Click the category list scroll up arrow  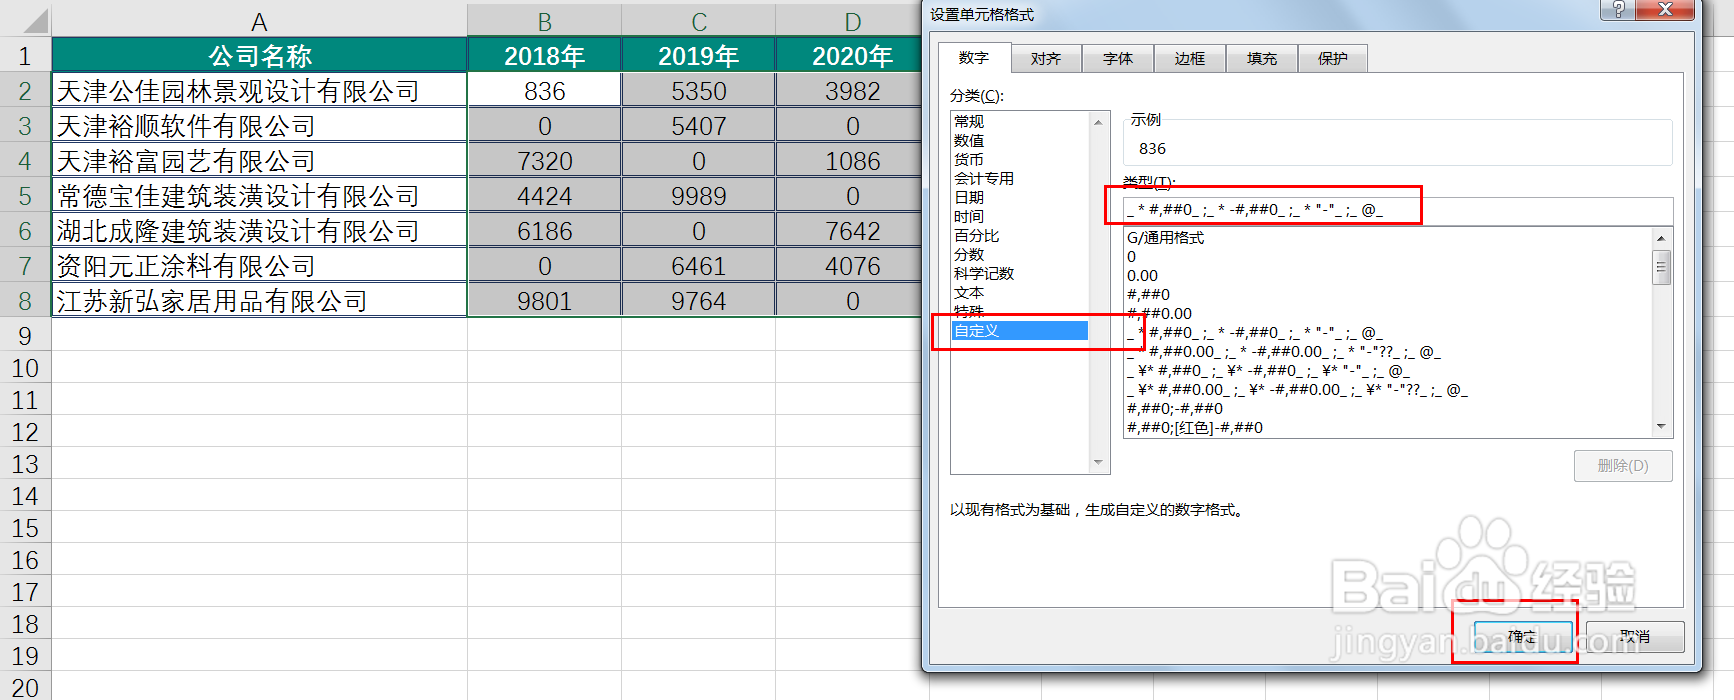pyautogui.click(x=1098, y=122)
